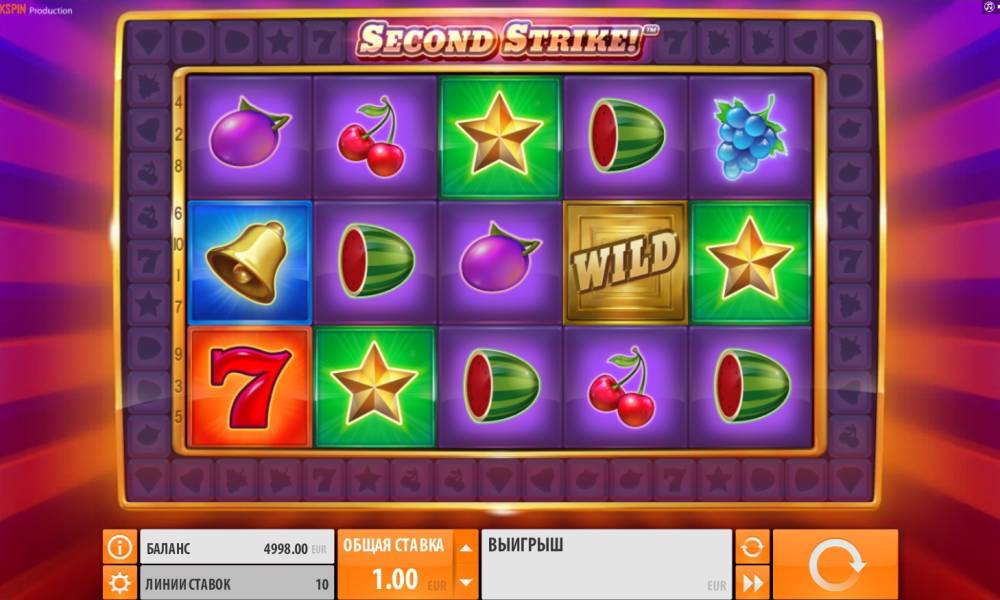Open the settings gear icon
Image resolution: width=1000 pixels, height=600 pixels.
tap(120, 583)
